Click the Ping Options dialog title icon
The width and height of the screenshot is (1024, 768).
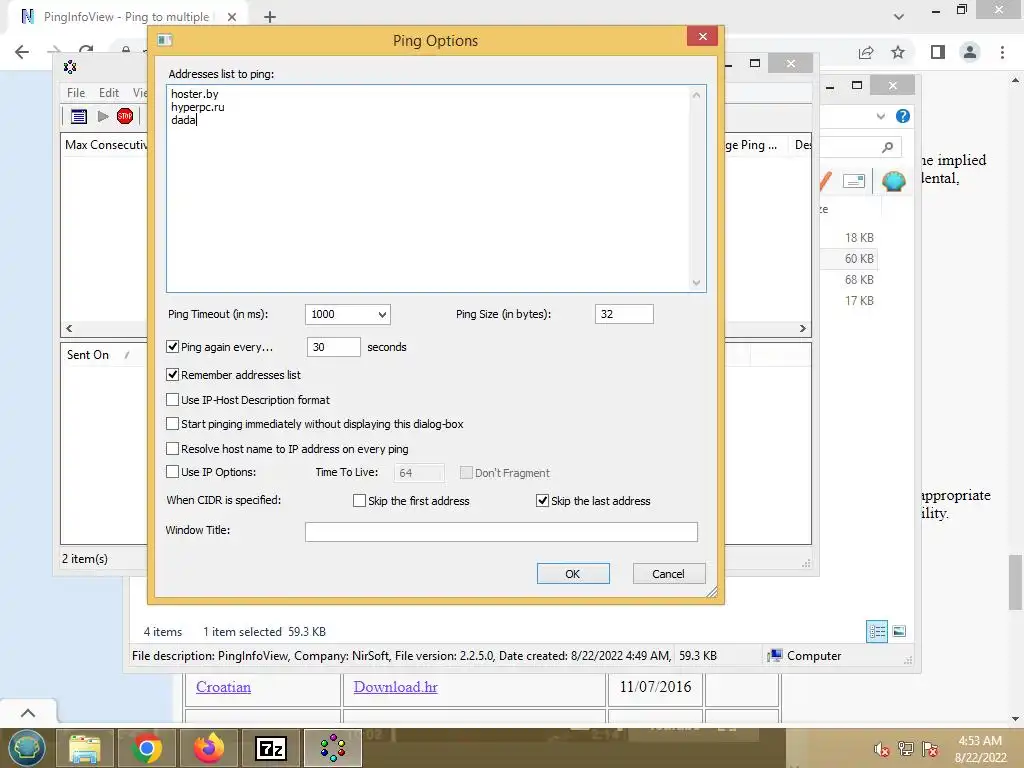coord(165,40)
